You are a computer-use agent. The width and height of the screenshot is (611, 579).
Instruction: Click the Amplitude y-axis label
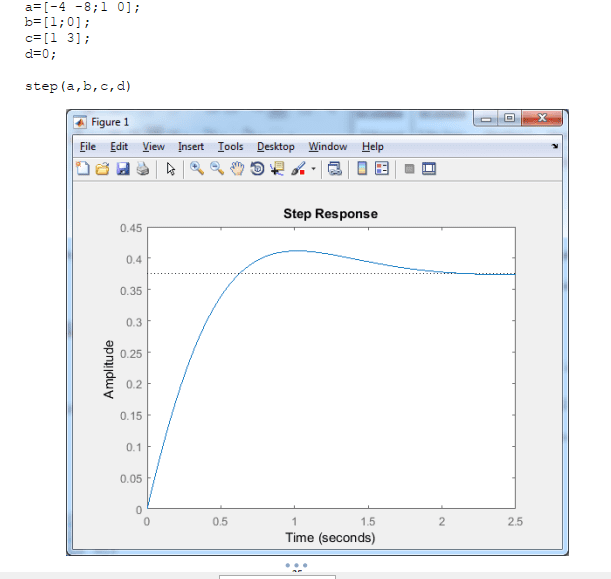[x=109, y=369]
